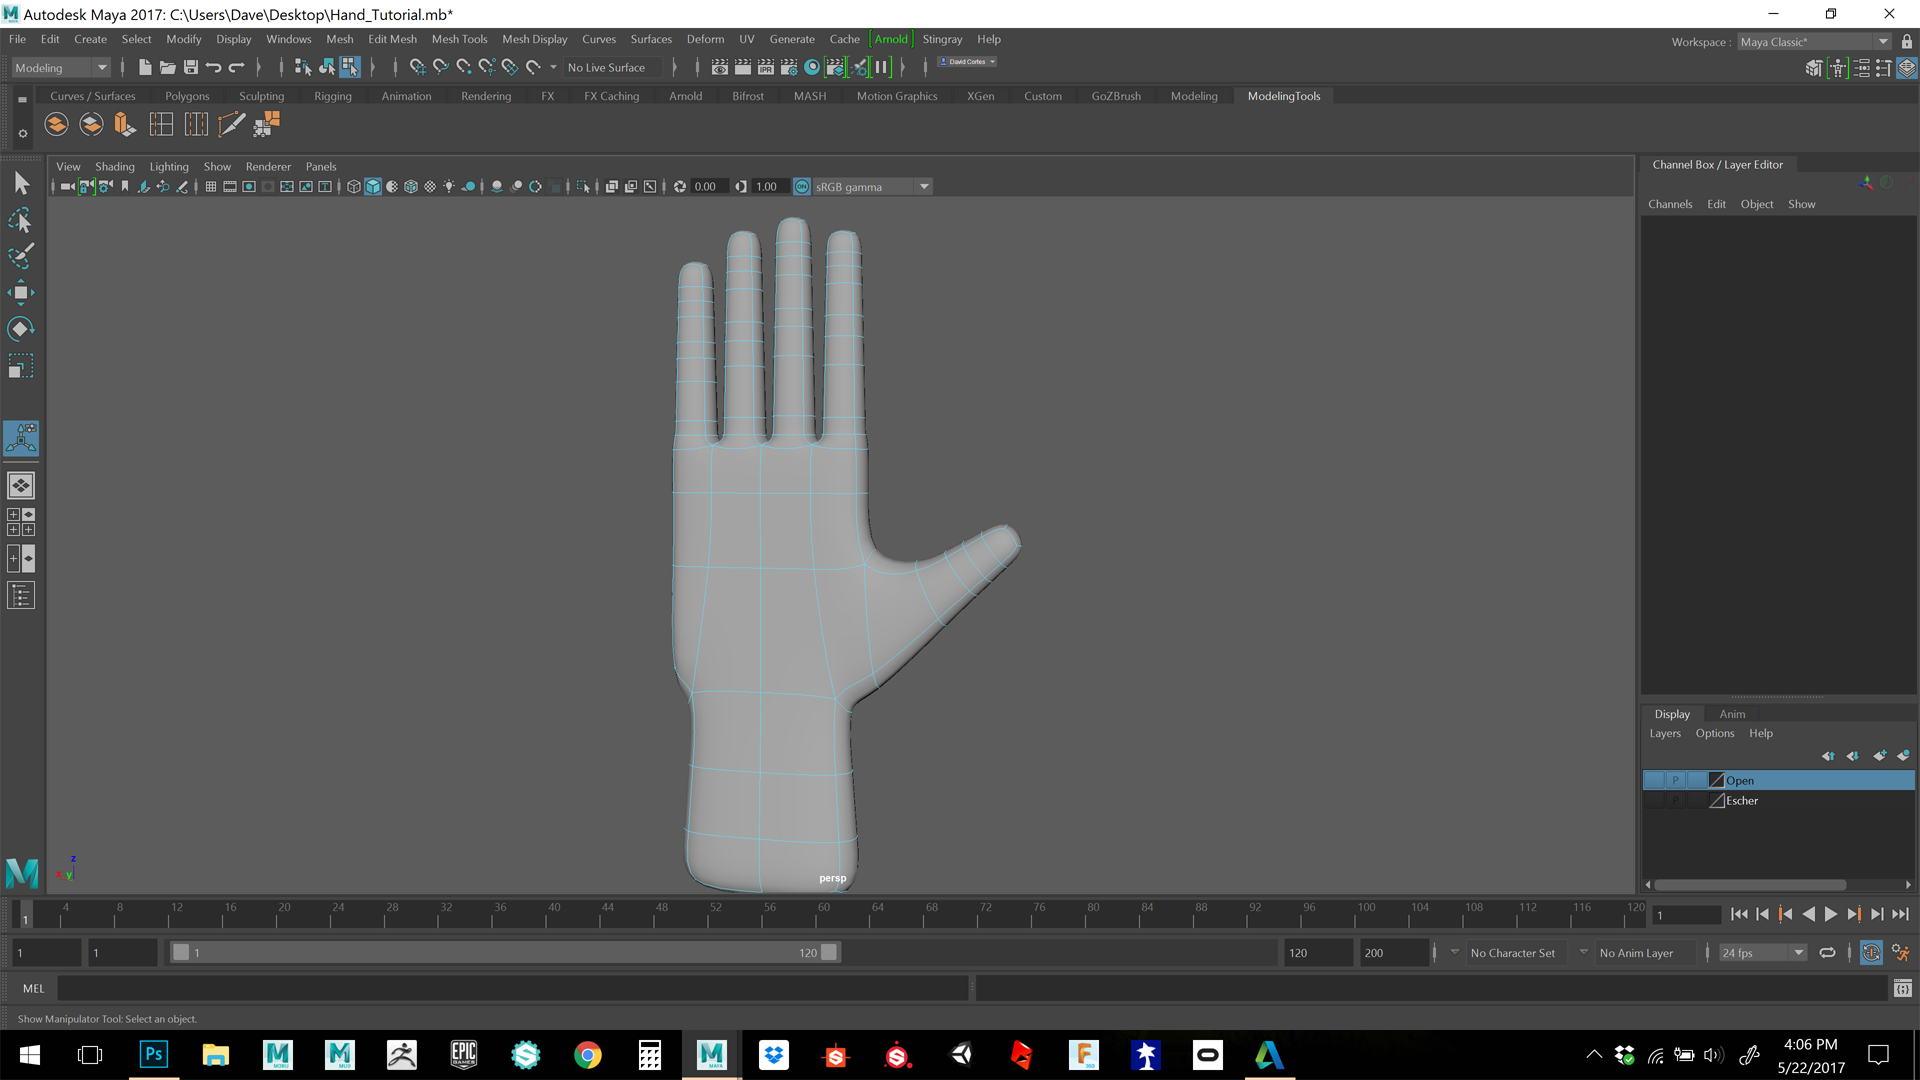This screenshot has width=1920, height=1080.
Task: Activate the Multi-Cut tool on the shelf
Action: click(x=232, y=123)
